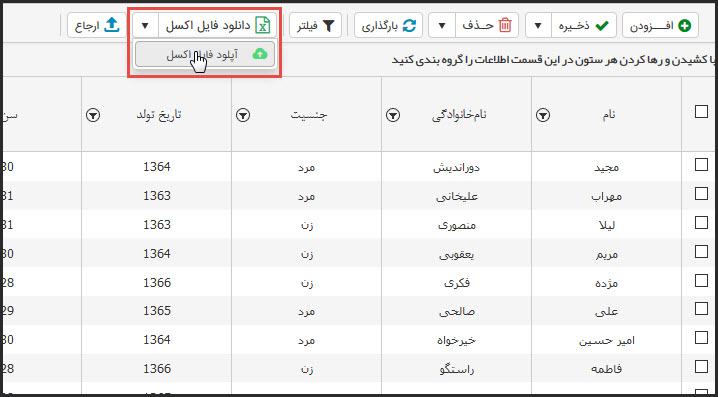The image size is (718, 397).
Task: Check the row checkbox for مجید
Action: [701, 164]
